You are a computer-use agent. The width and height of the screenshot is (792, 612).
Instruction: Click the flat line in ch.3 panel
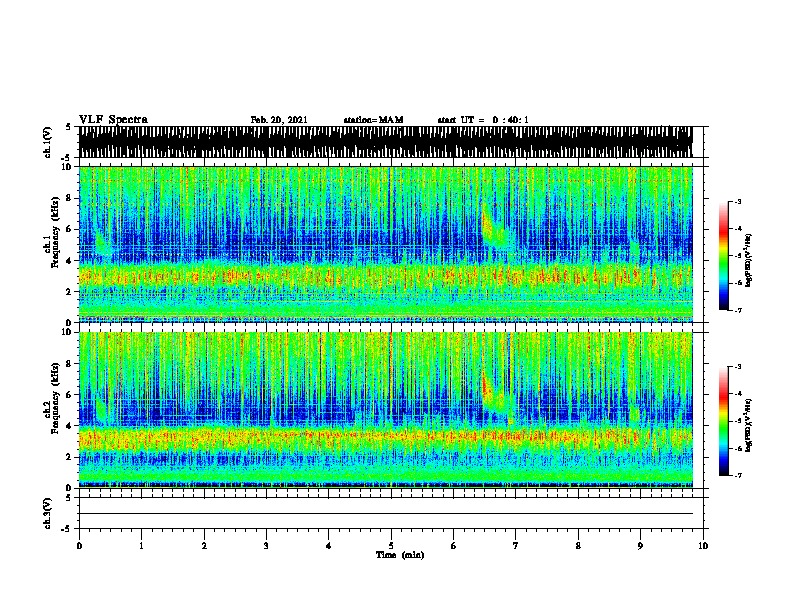(x=386, y=514)
